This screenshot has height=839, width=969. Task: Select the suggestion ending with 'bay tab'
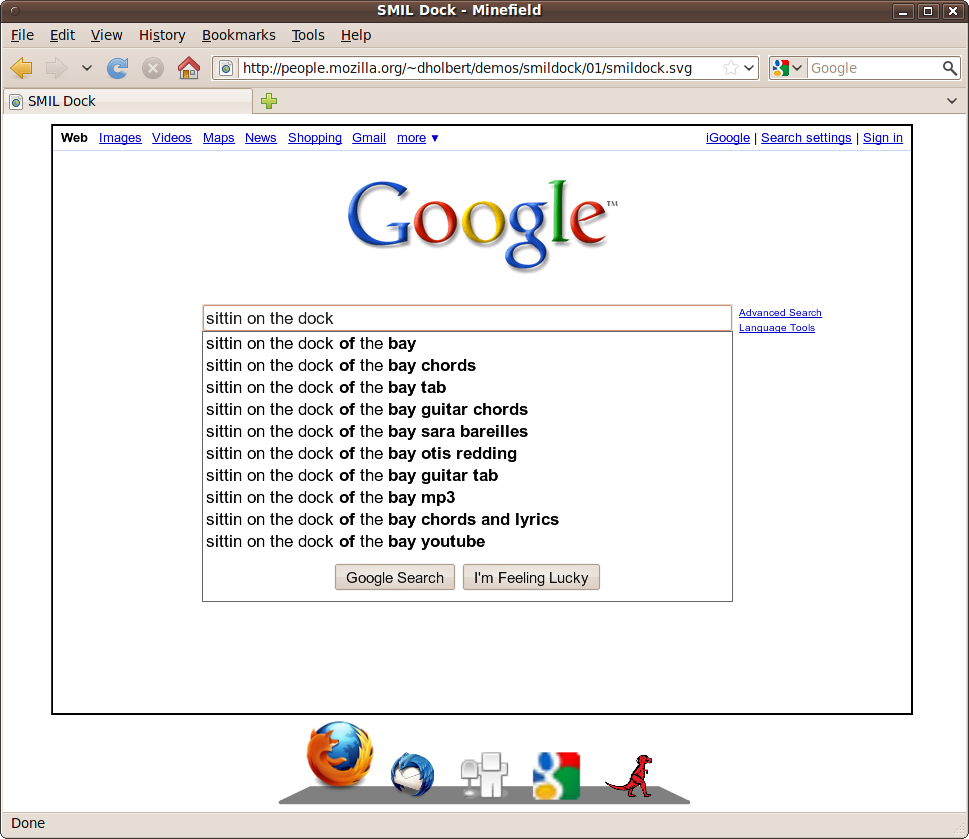coord(467,387)
